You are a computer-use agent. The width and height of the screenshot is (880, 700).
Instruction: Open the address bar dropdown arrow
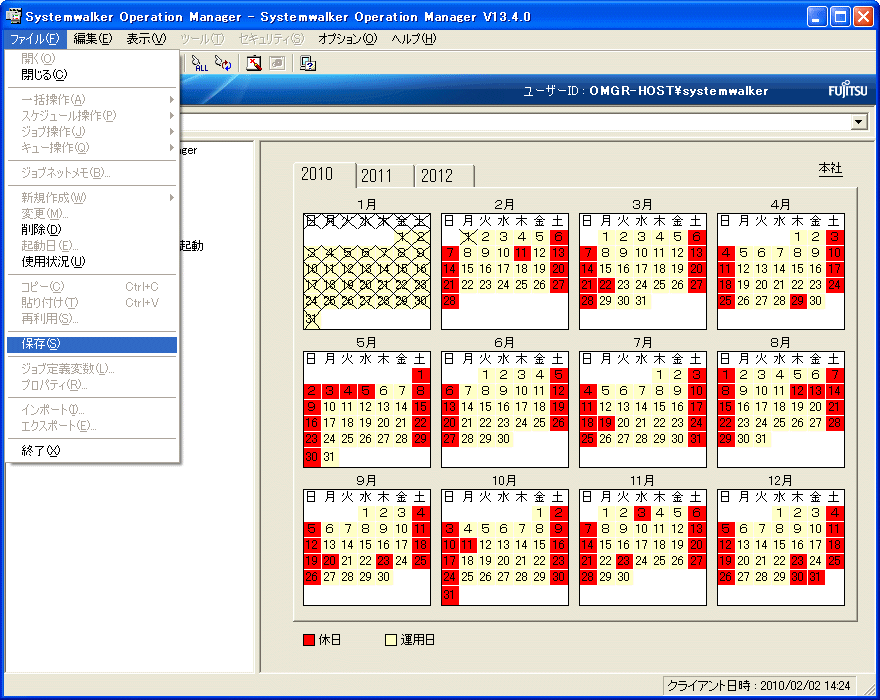point(859,122)
